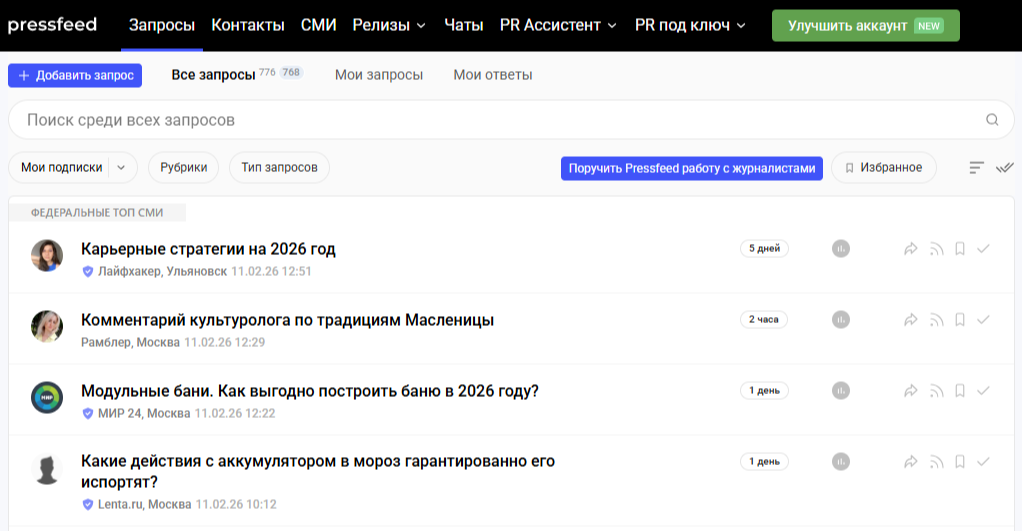Click Lenta.ru, Москва source text
The width and height of the screenshot is (1022, 531).
point(145,504)
